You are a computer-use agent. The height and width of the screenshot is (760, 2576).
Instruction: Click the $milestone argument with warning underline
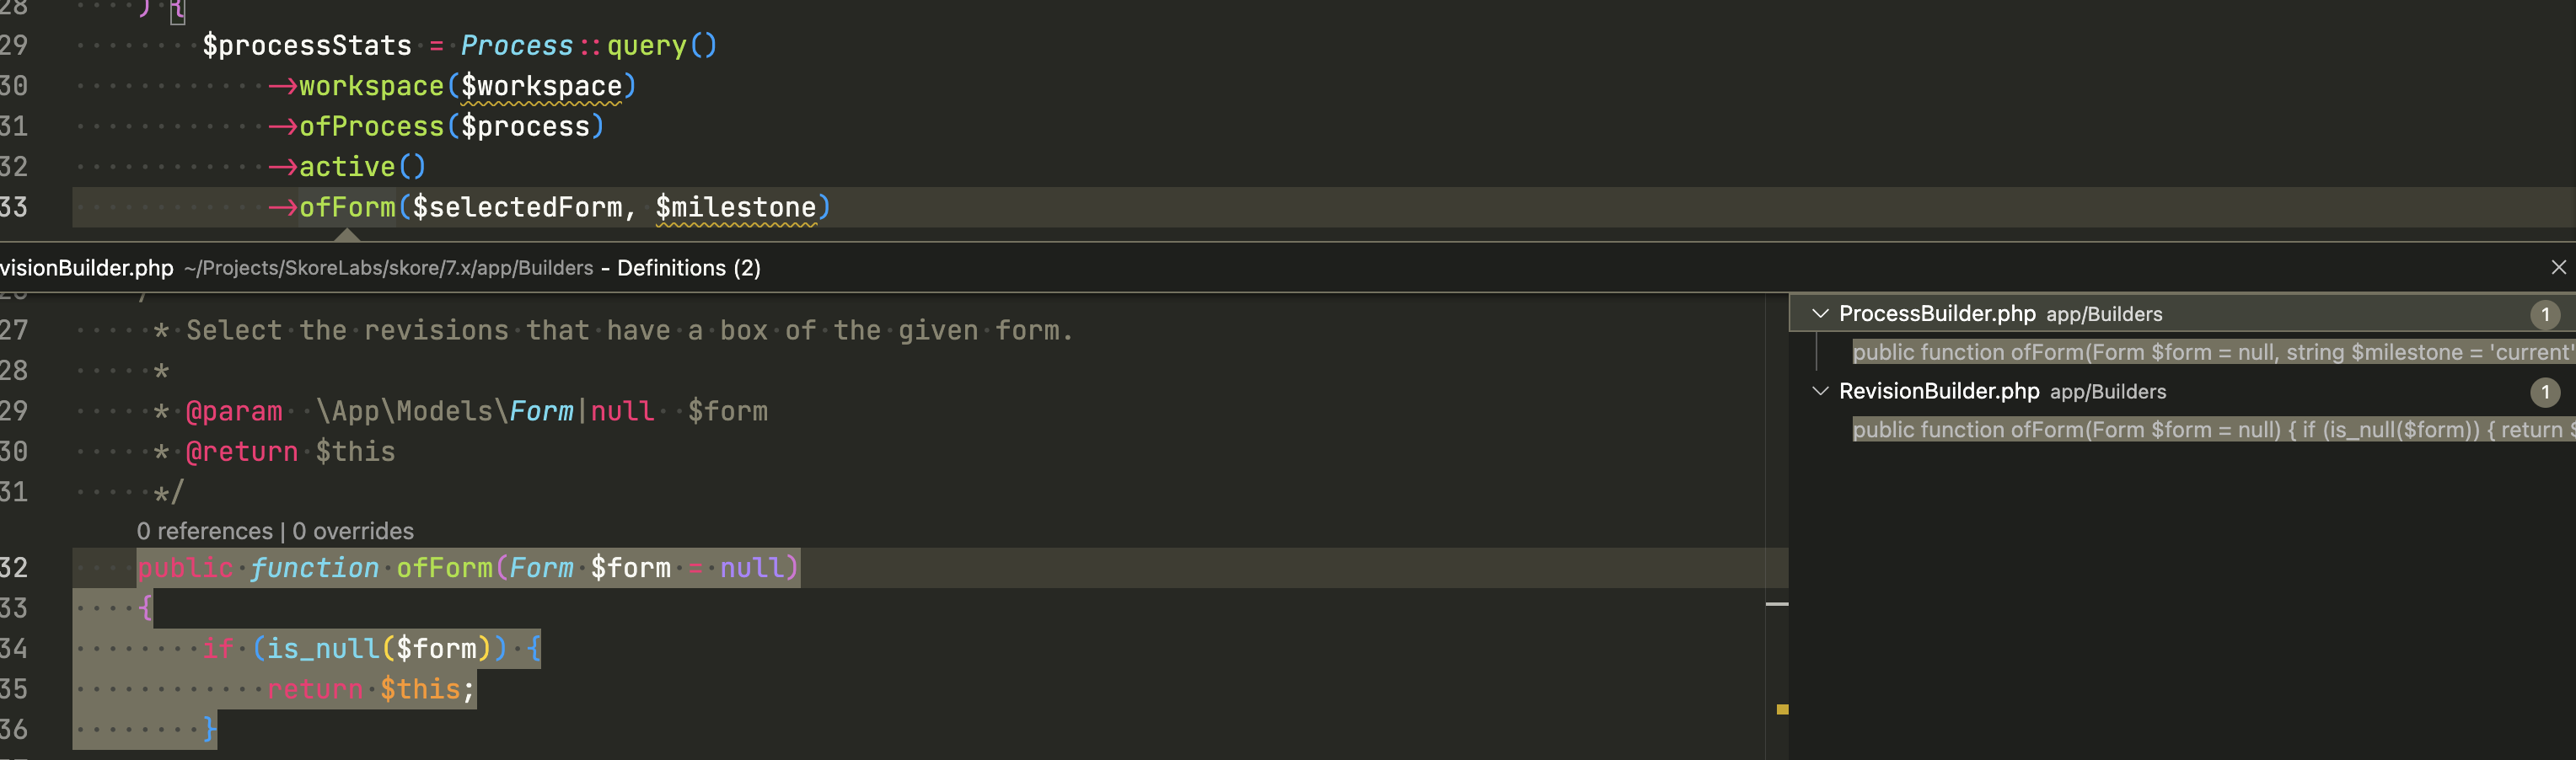click(x=737, y=207)
